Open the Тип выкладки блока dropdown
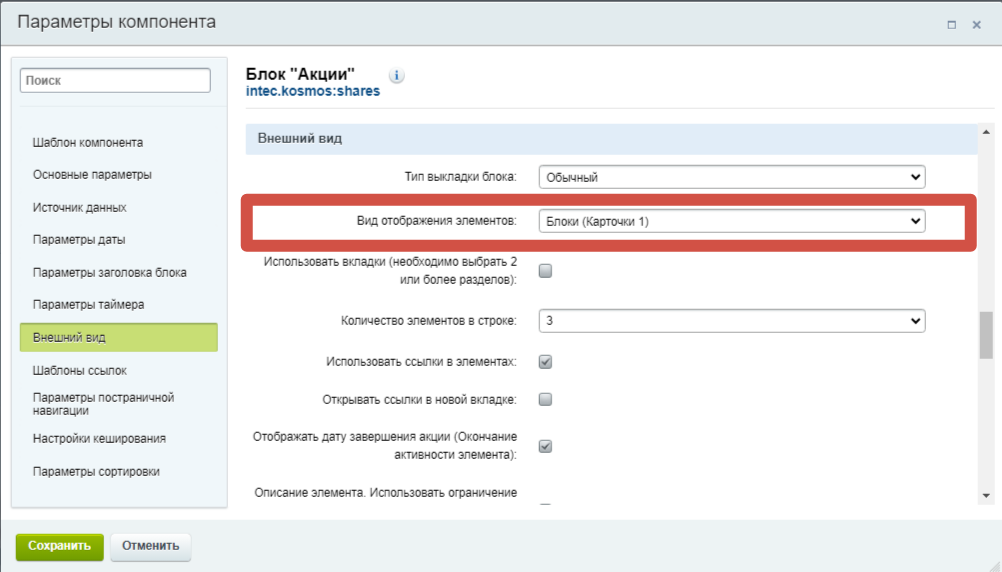 pos(732,177)
